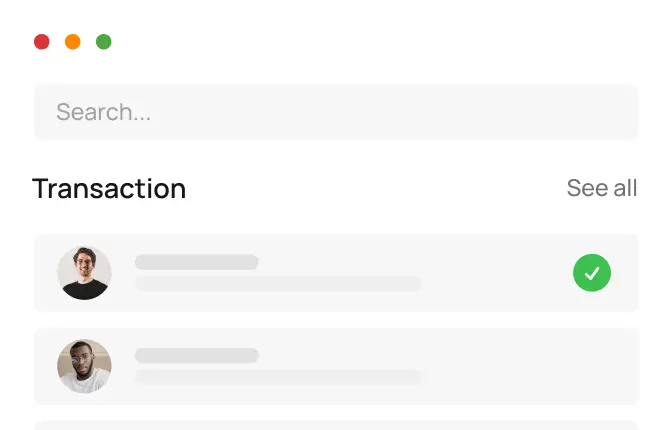Click the name placeholder in second transaction
Viewport: 672px width, 430px height.
coord(196,355)
